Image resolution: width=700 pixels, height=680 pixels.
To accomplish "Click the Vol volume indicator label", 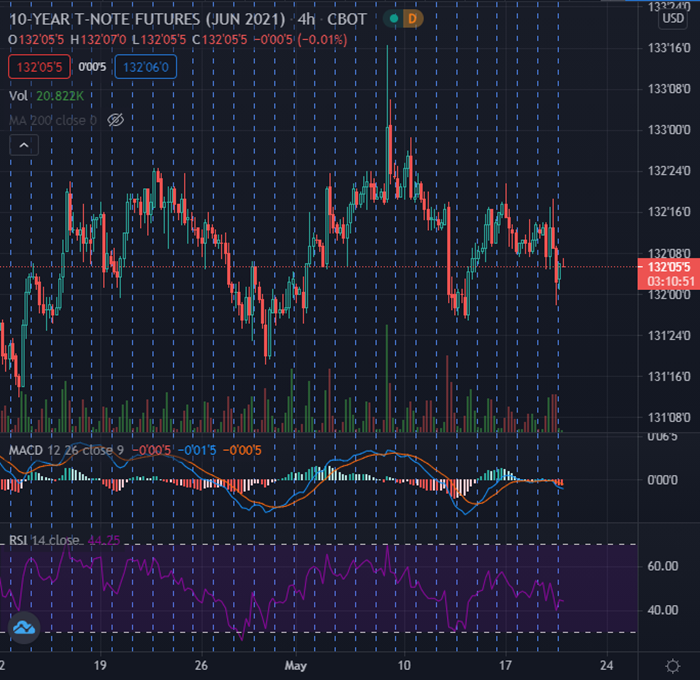I will coord(18,95).
